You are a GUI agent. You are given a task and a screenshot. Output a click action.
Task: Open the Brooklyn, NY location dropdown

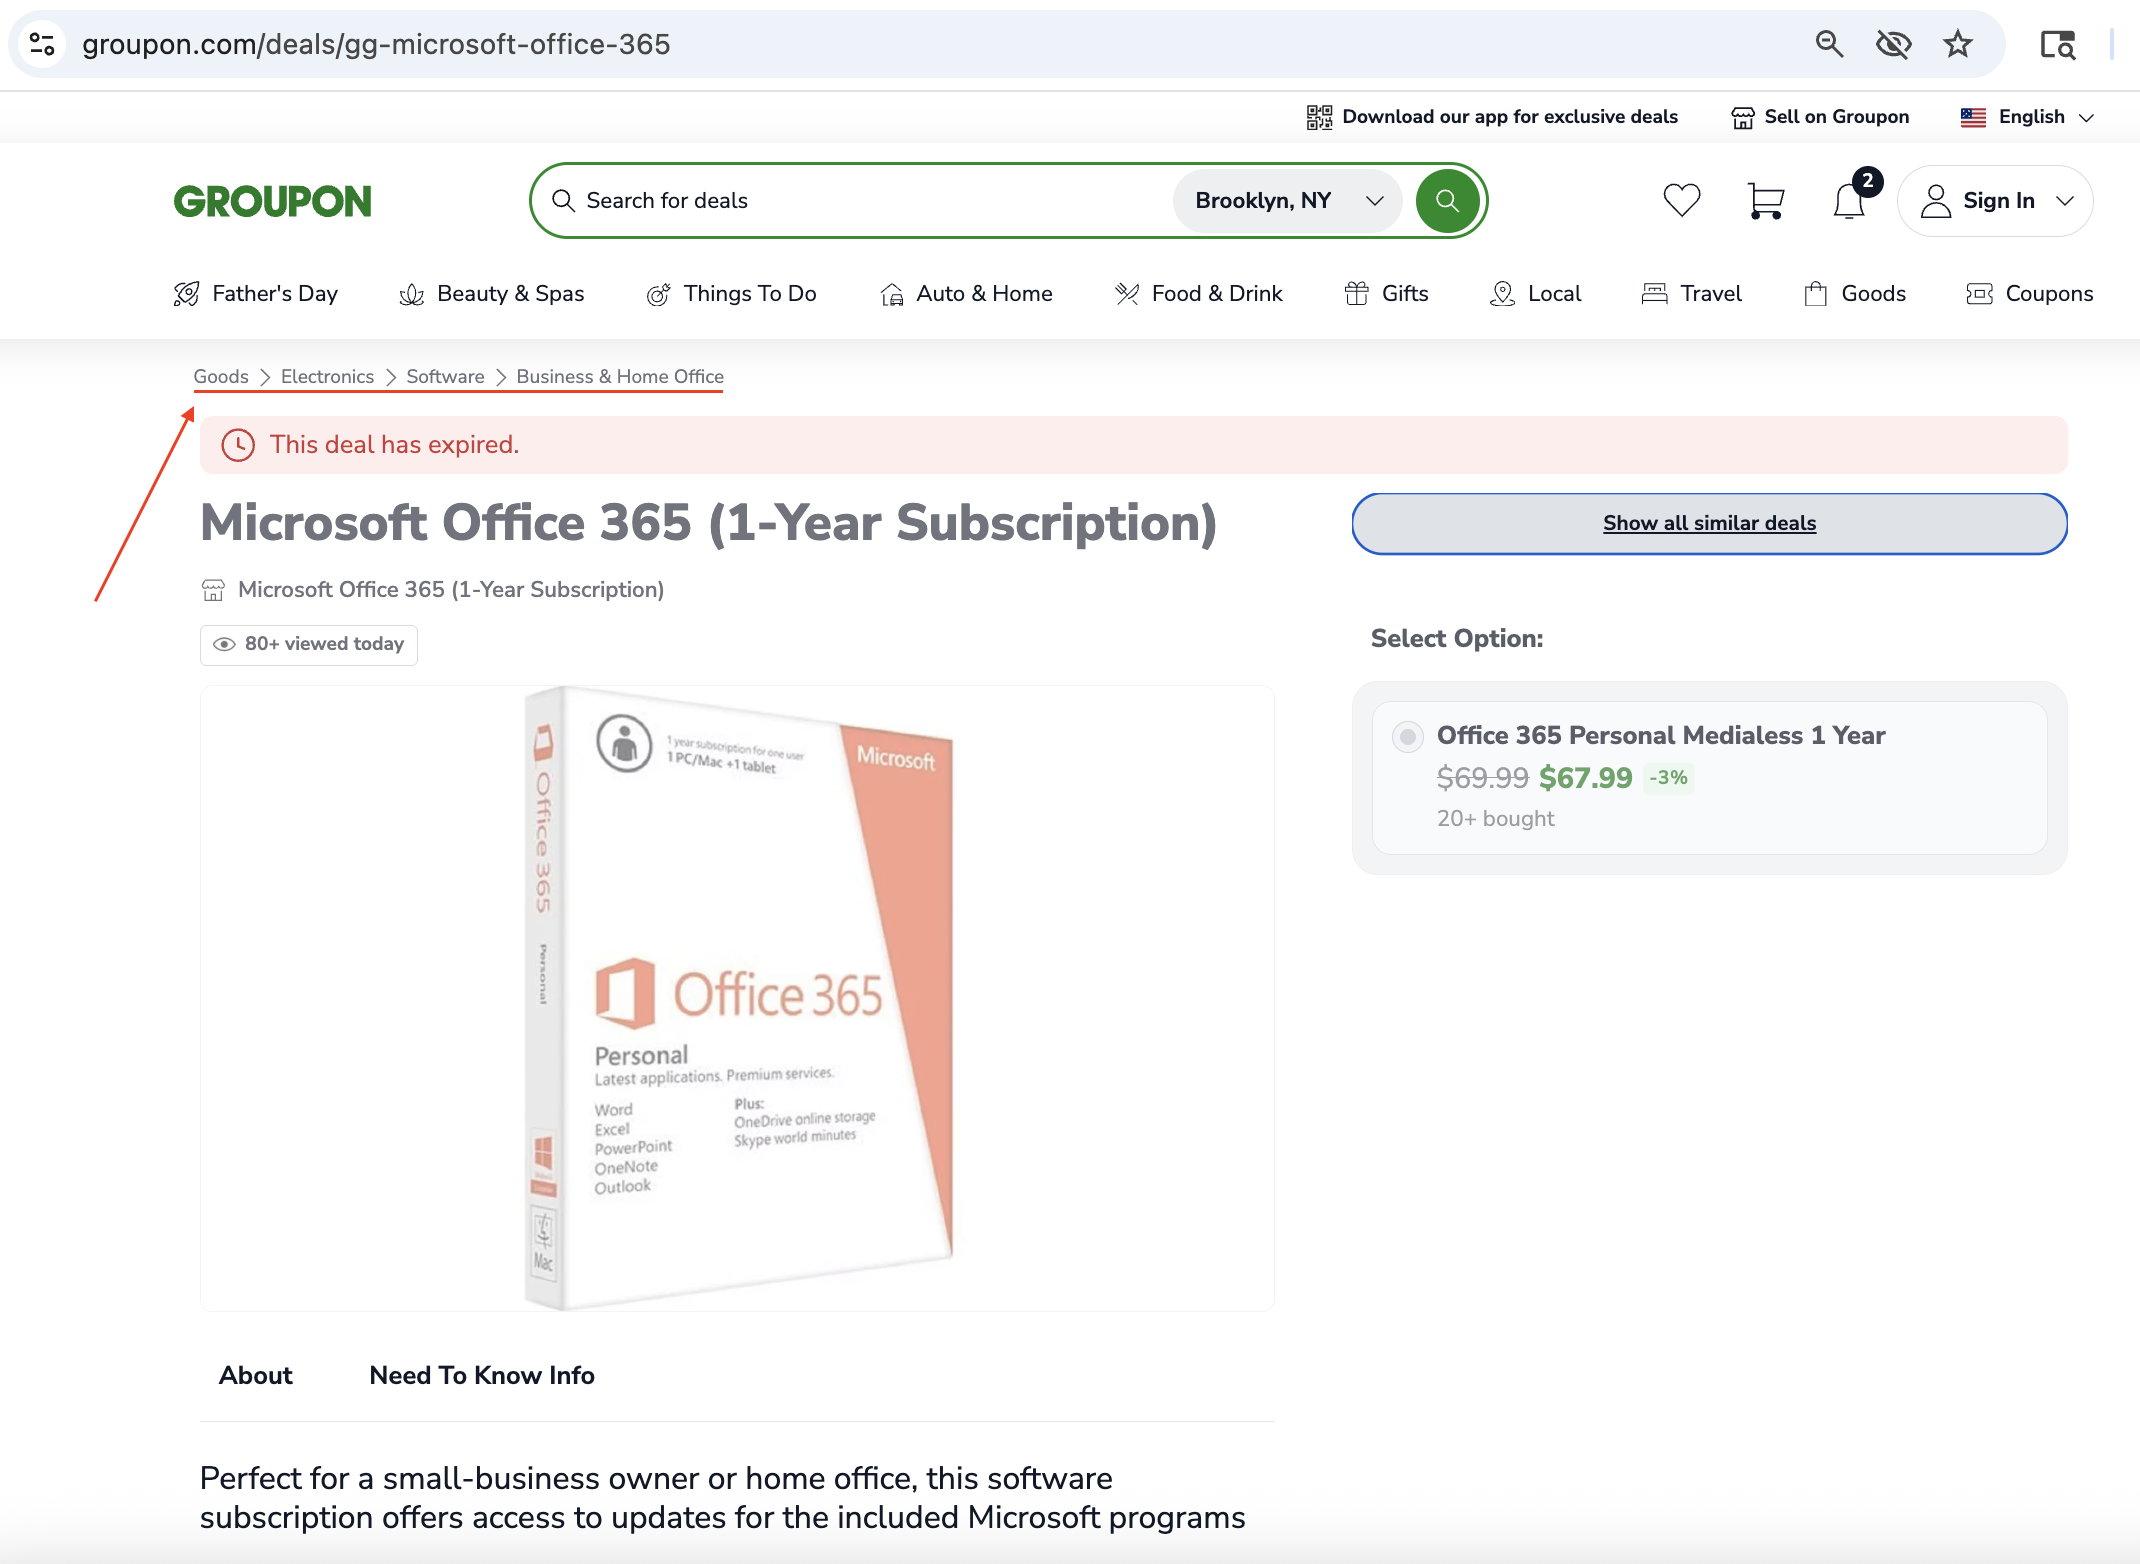(1289, 200)
